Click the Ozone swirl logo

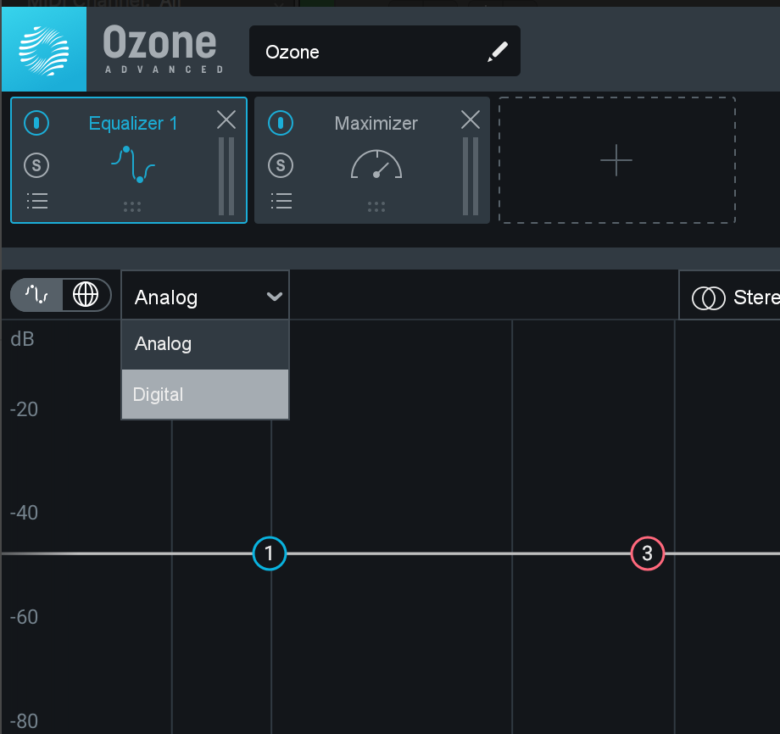point(44,50)
